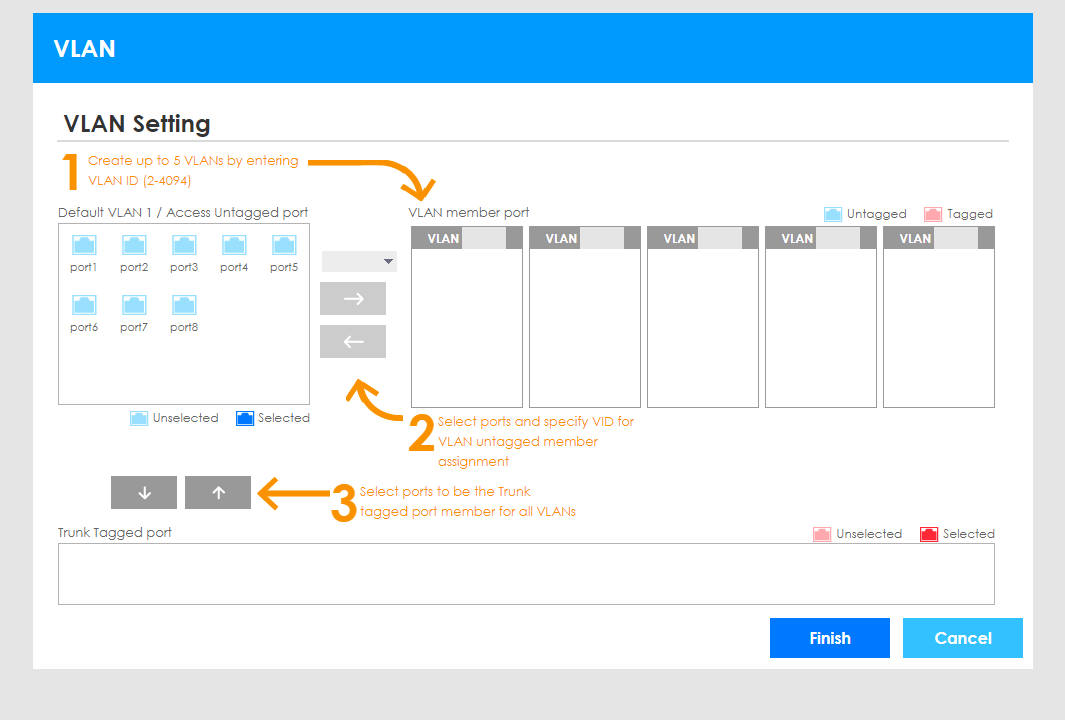Click the "Select ports and specify VID for" instruction text
Viewport: 1065px width, 720px height.
pyautogui.click(x=536, y=421)
